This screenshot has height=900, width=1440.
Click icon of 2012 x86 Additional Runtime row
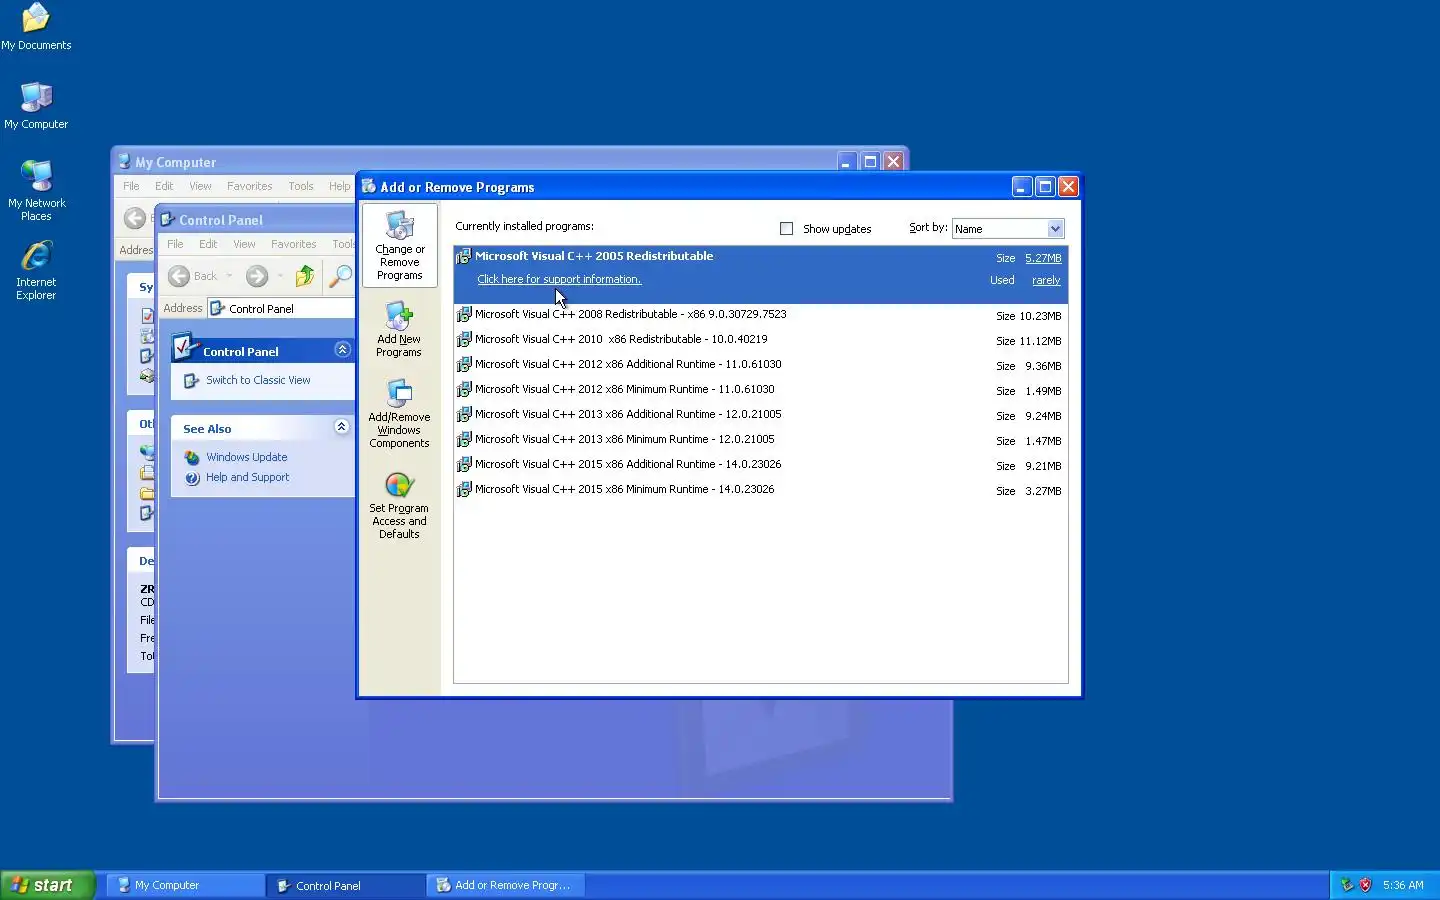coord(464,365)
